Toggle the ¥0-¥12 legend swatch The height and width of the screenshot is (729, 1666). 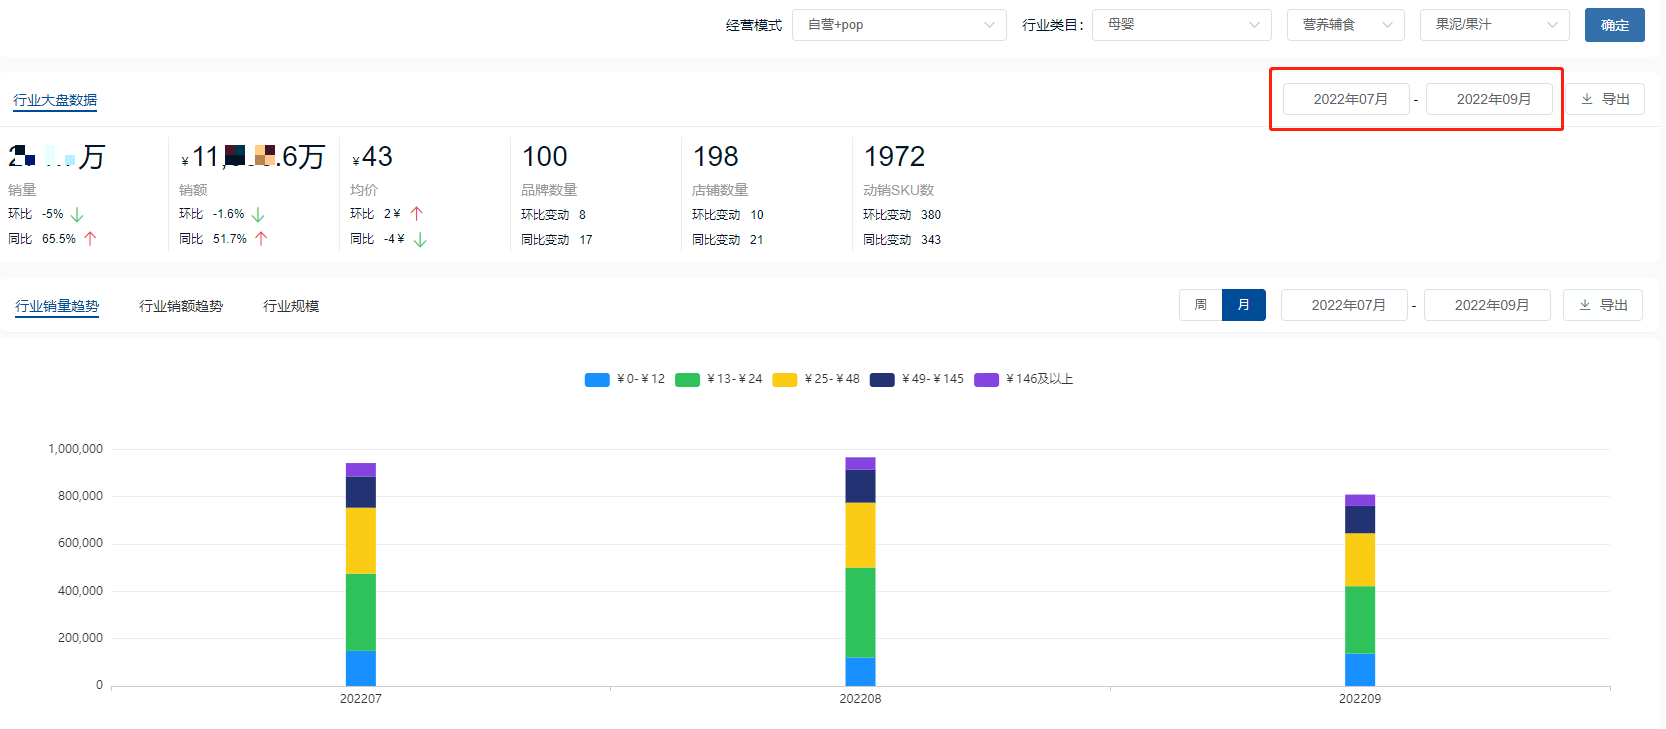click(597, 379)
